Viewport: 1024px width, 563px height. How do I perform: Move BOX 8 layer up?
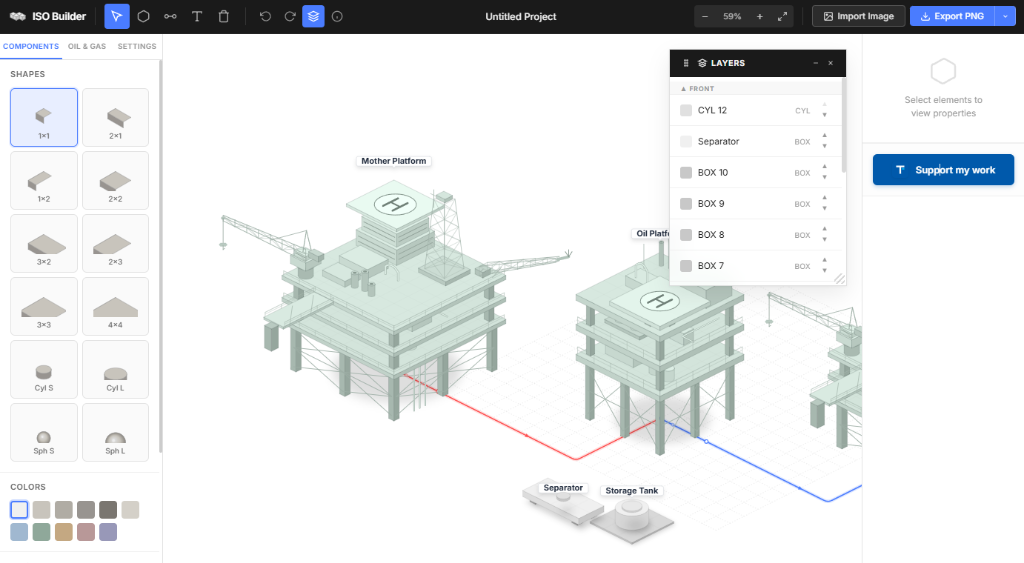(825, 229)
